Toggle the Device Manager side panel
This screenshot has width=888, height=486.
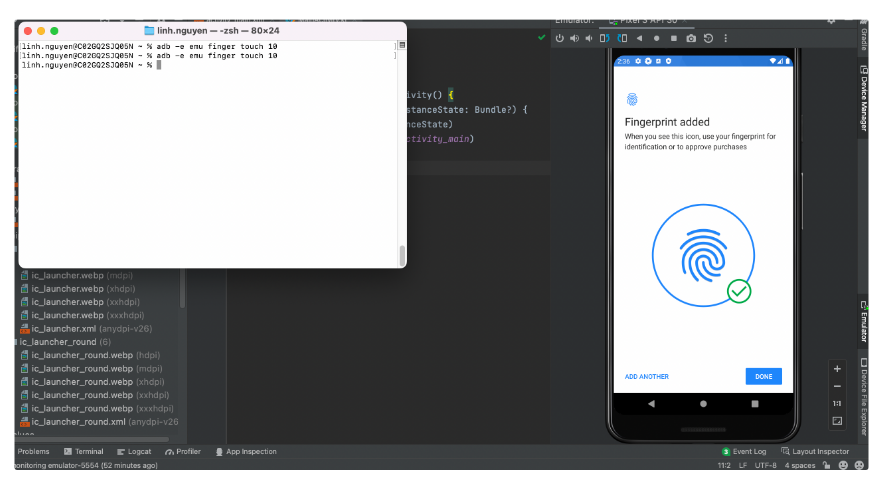coord(863,100)
